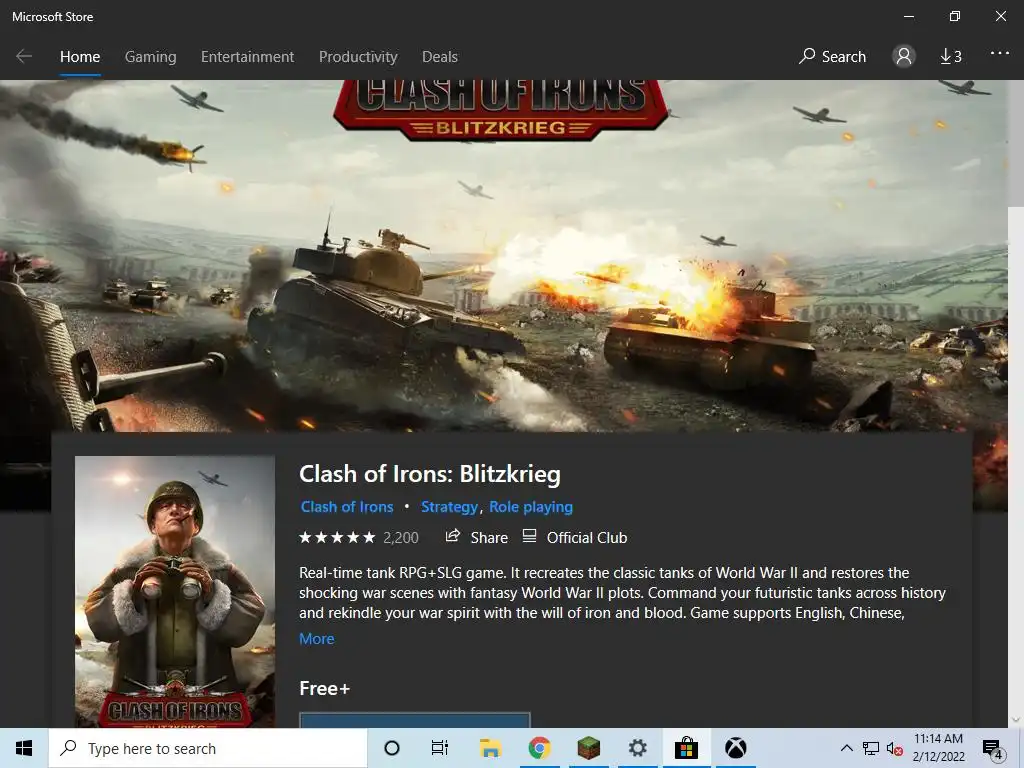This screenshot has height=768, width=1024.
Task: Click the share arrow icon
Action: coord(453,536)
